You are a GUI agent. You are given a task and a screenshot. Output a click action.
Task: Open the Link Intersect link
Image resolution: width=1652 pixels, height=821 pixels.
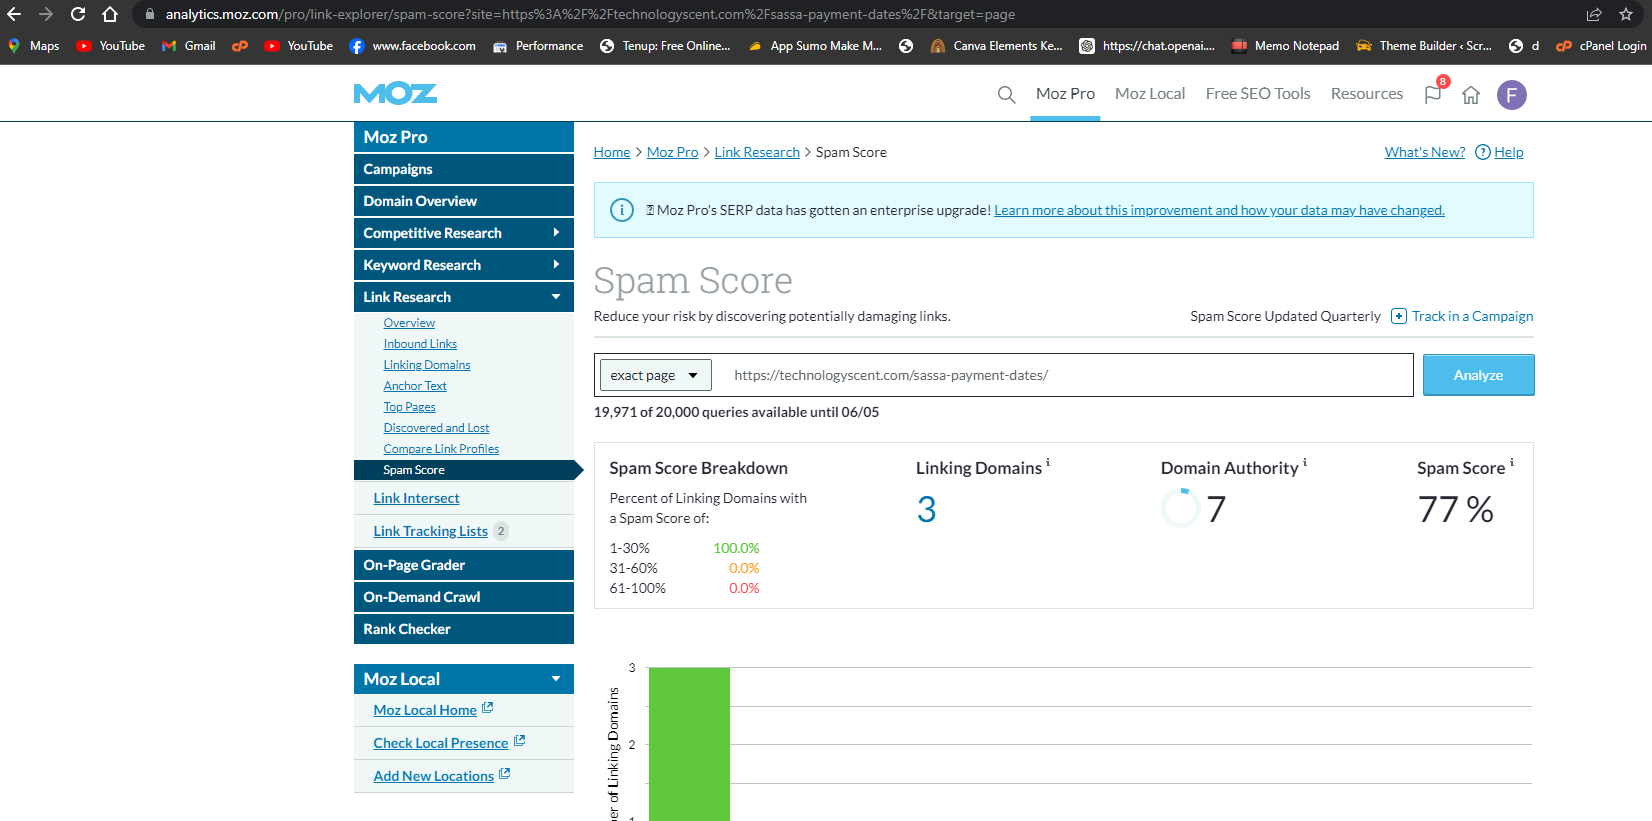pyautogui.click(x=416, y=498)
